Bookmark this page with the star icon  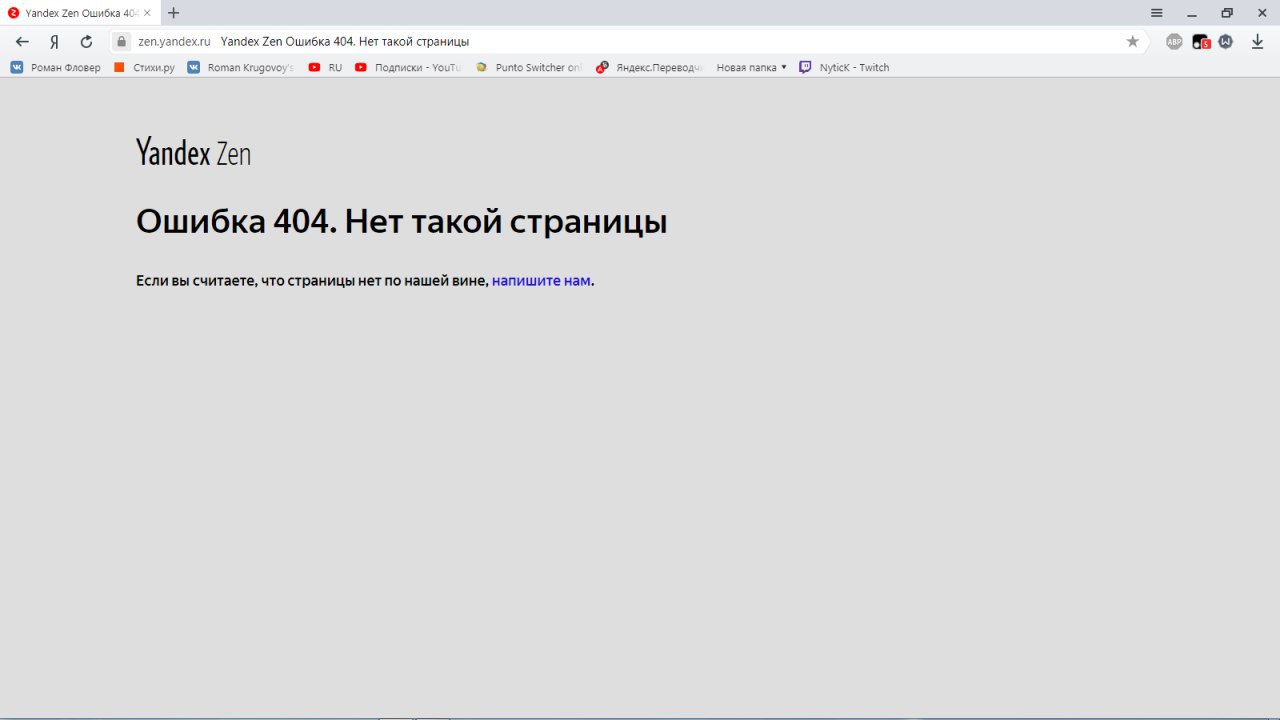1132,42
